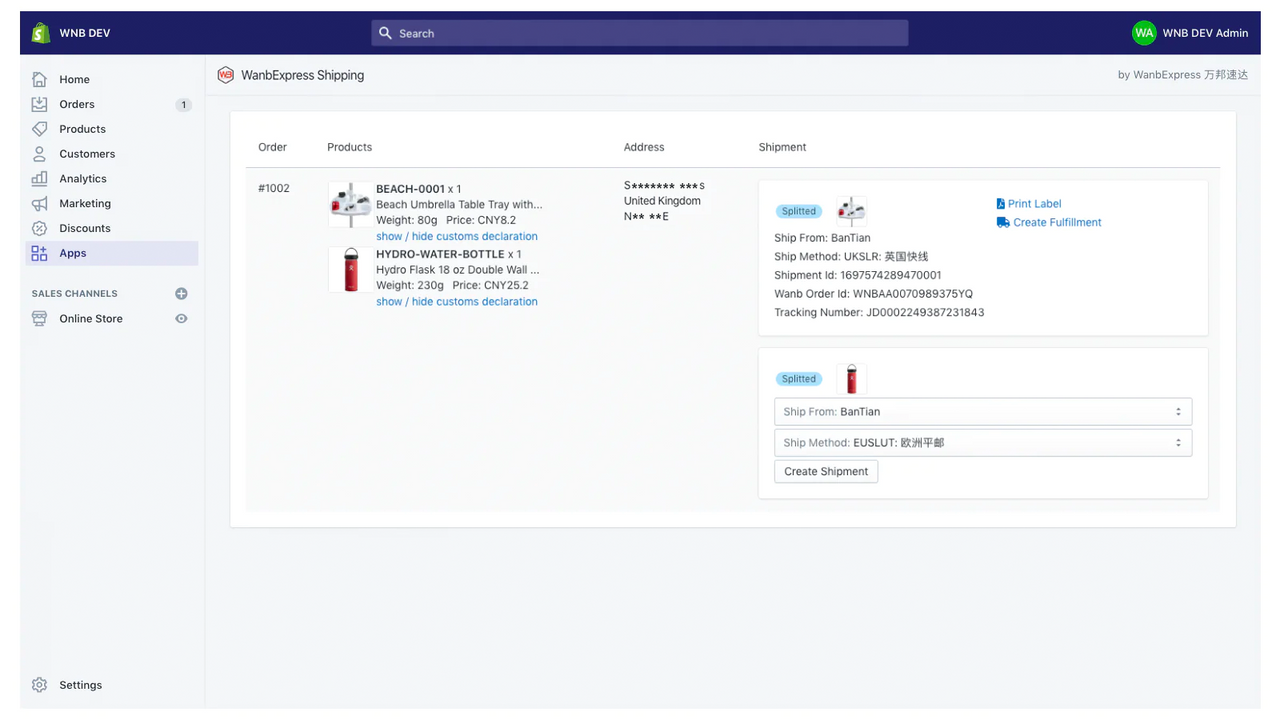Click the Products column header
Screen dimensions: 1280x720
coord(350,147)
